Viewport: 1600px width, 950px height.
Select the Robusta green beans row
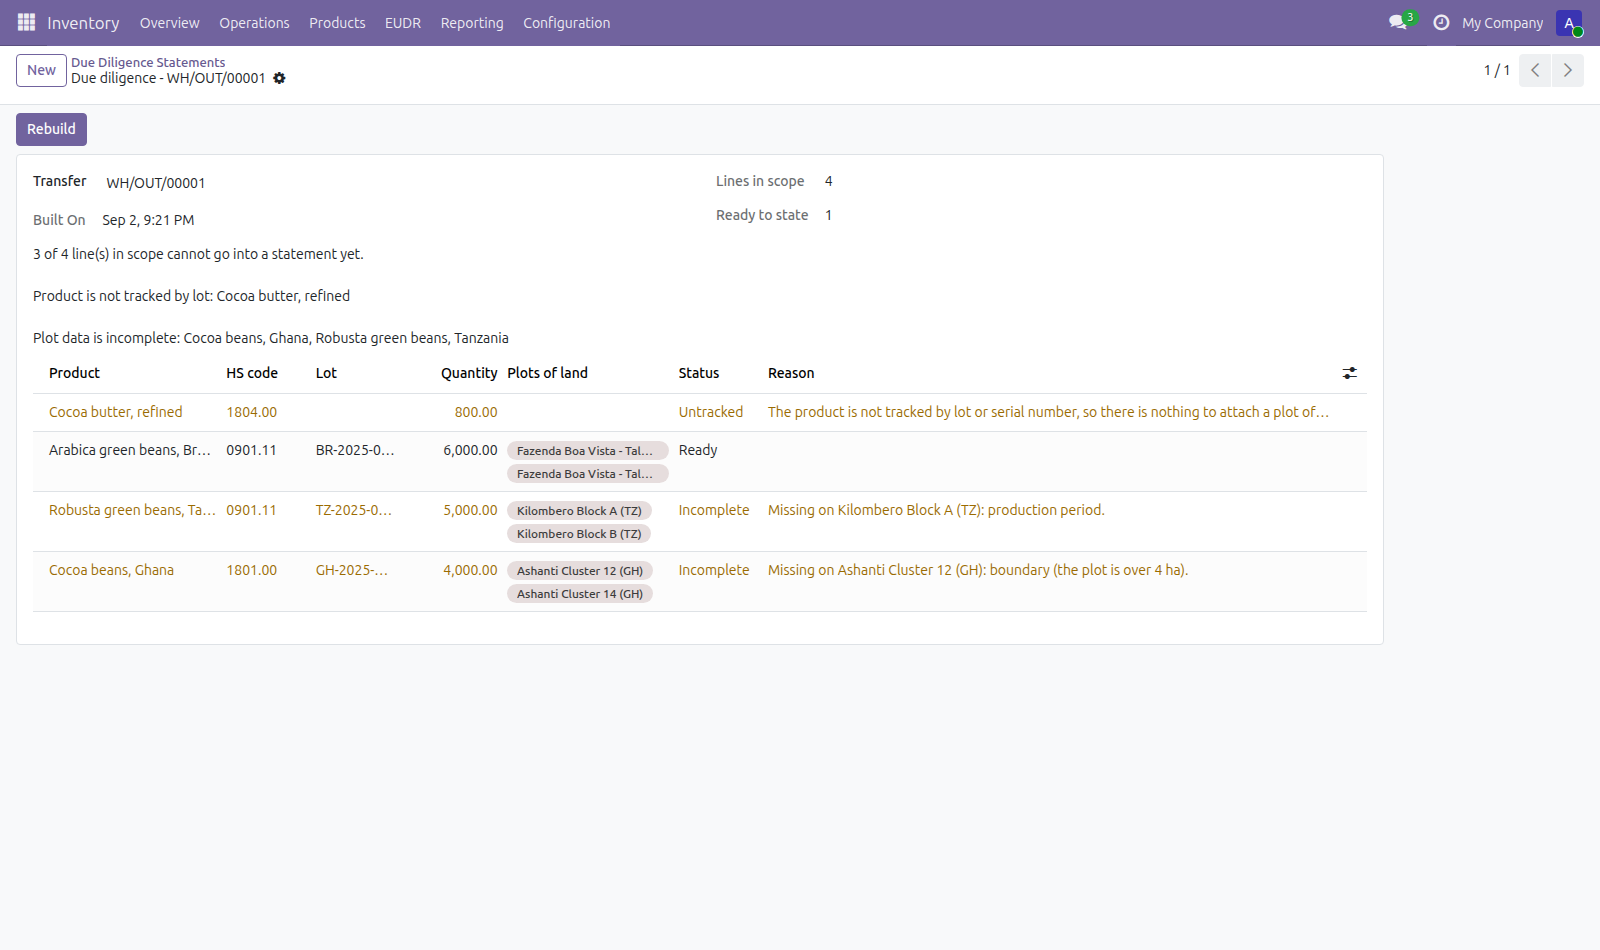[700, 522]
